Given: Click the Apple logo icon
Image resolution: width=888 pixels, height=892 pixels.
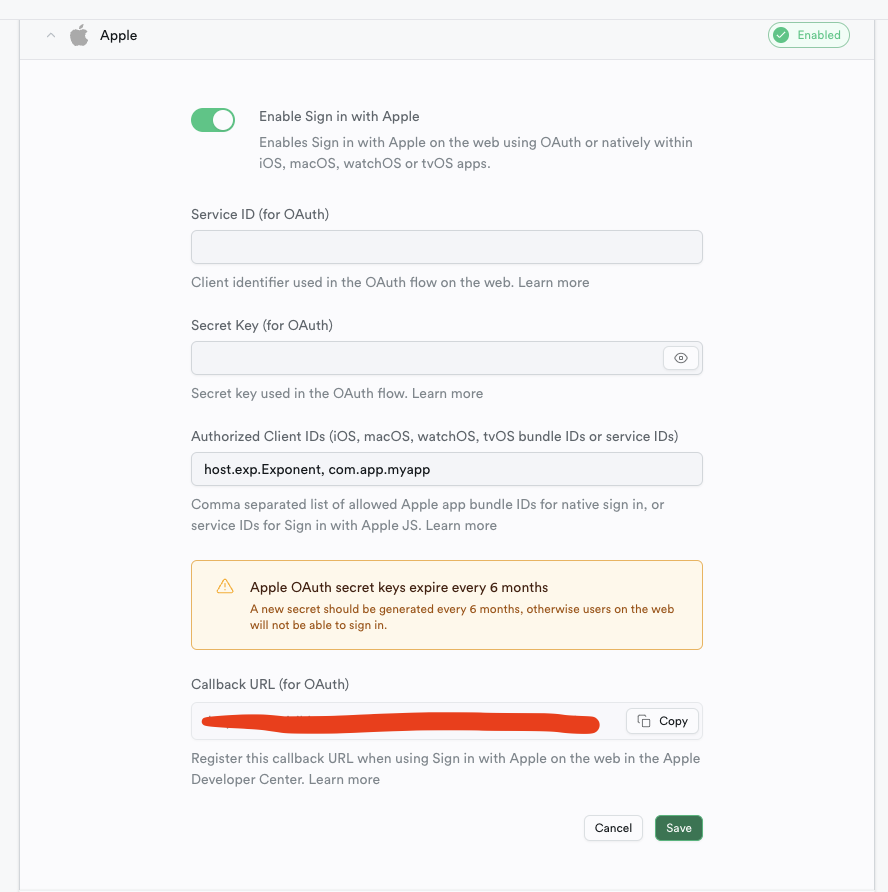Looking at the screenshot, I should click(79, 34).
